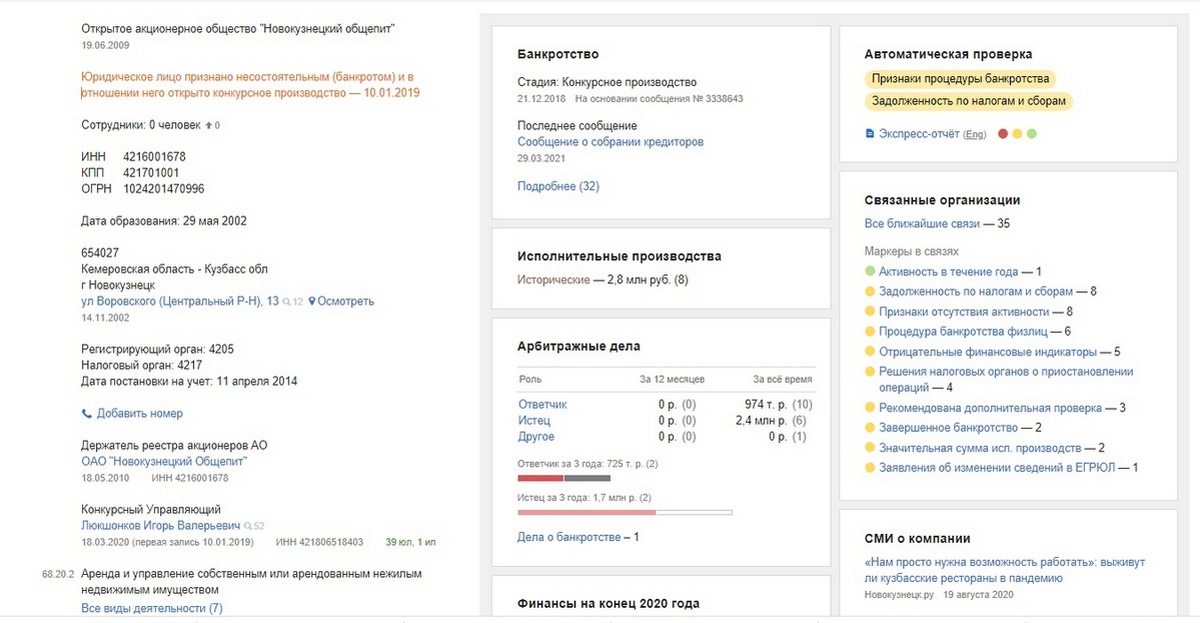The width and height of the screenshot is (1200, 623).
Task: Click the up arrow next to employee count
Action: 208,125
